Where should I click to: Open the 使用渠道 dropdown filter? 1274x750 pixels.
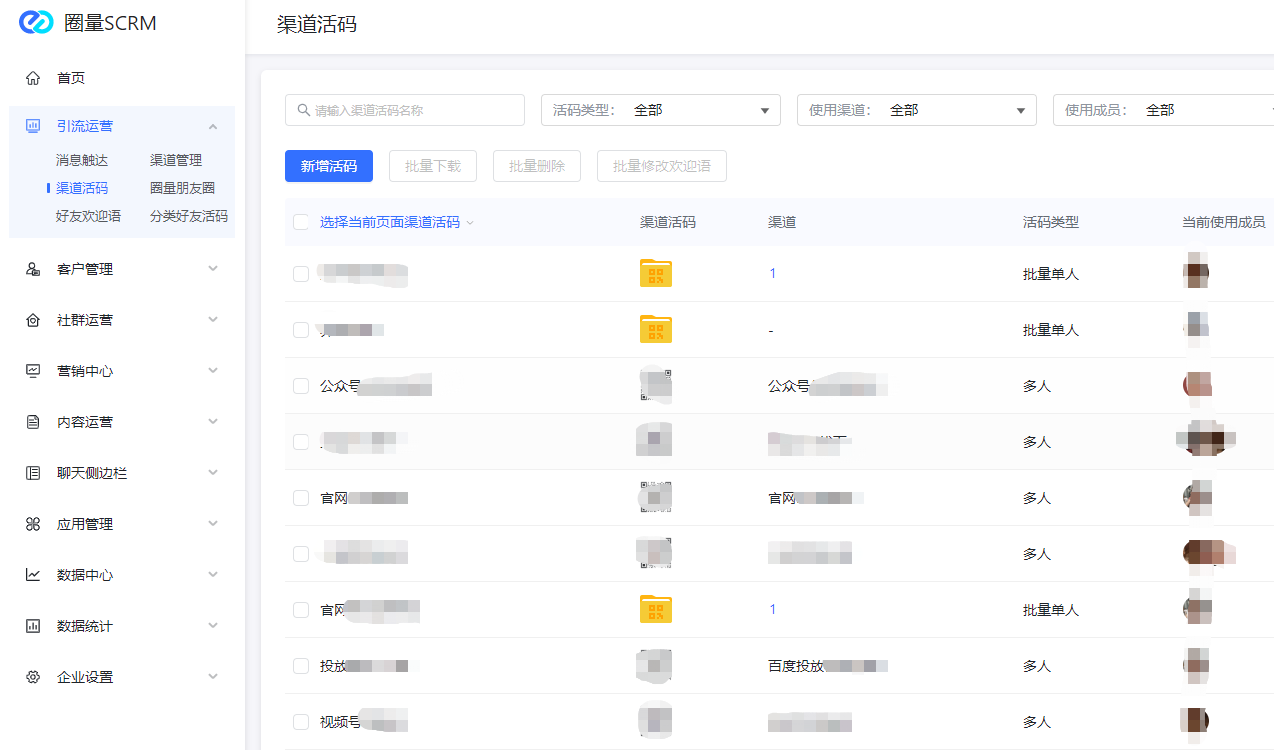pyautogui.click(x=916, y=110)
